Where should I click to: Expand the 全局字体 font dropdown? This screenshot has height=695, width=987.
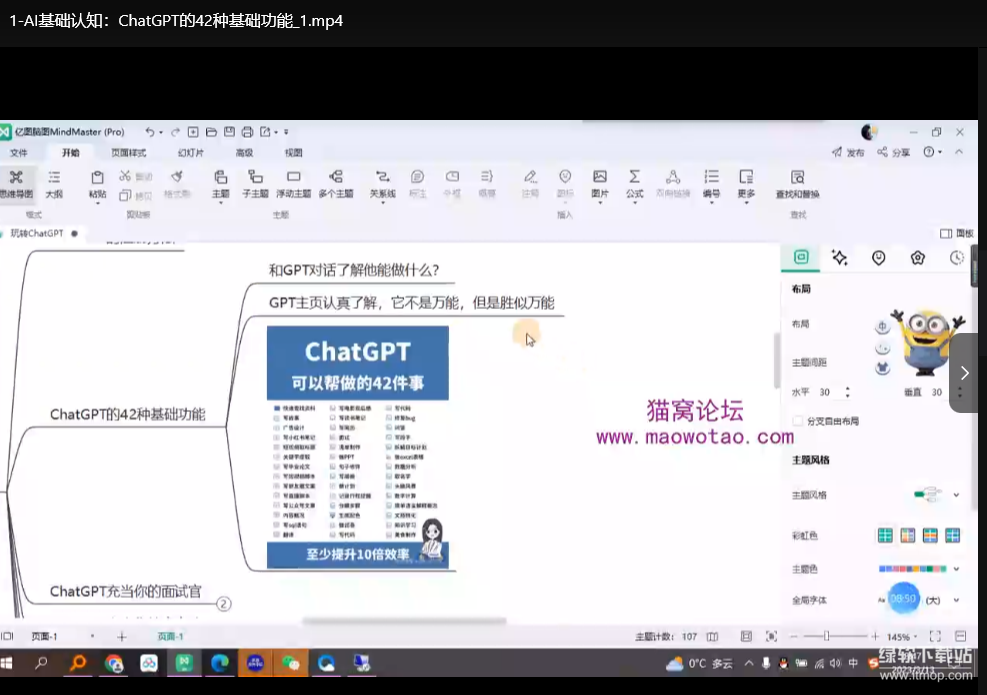click(x=956, y=600)
